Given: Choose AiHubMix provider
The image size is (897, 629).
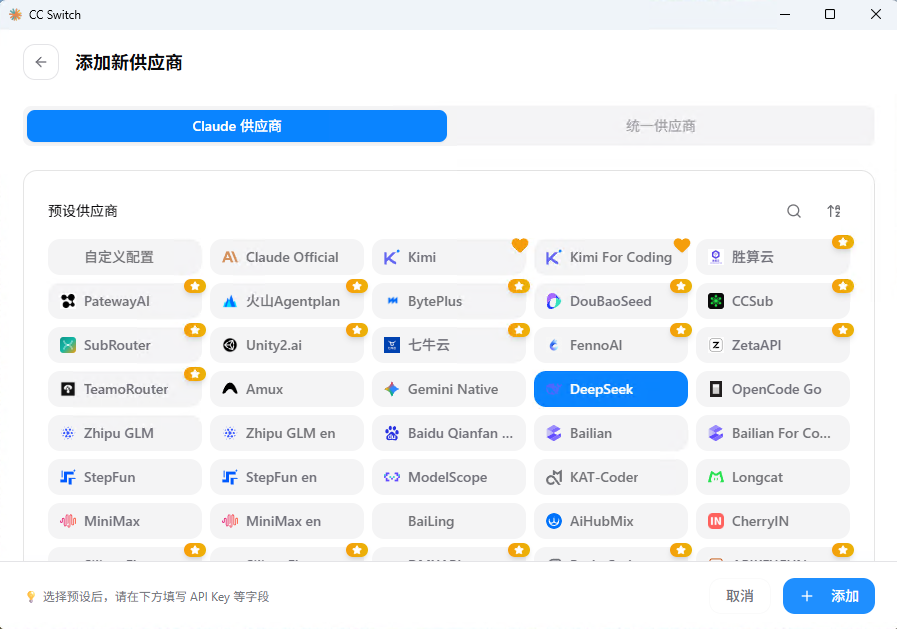Looking at the screenshot, I should tap(610, 521).
